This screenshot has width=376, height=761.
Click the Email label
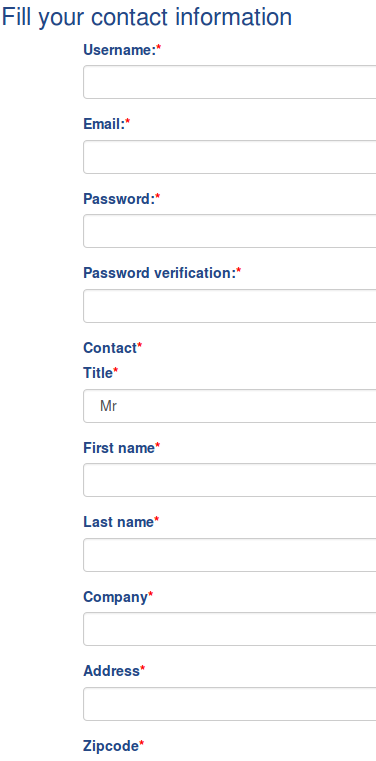[104, 124]
